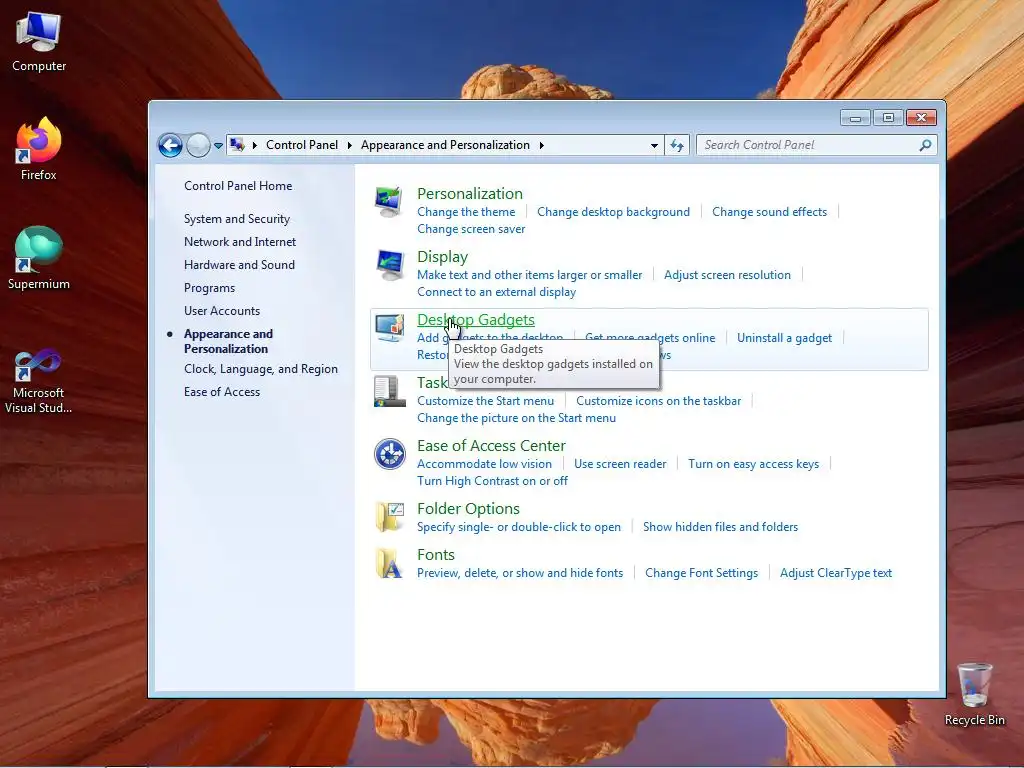Open Hardware and Sound category
Viewport: 1024px width, 768px height.
(239, 264)
